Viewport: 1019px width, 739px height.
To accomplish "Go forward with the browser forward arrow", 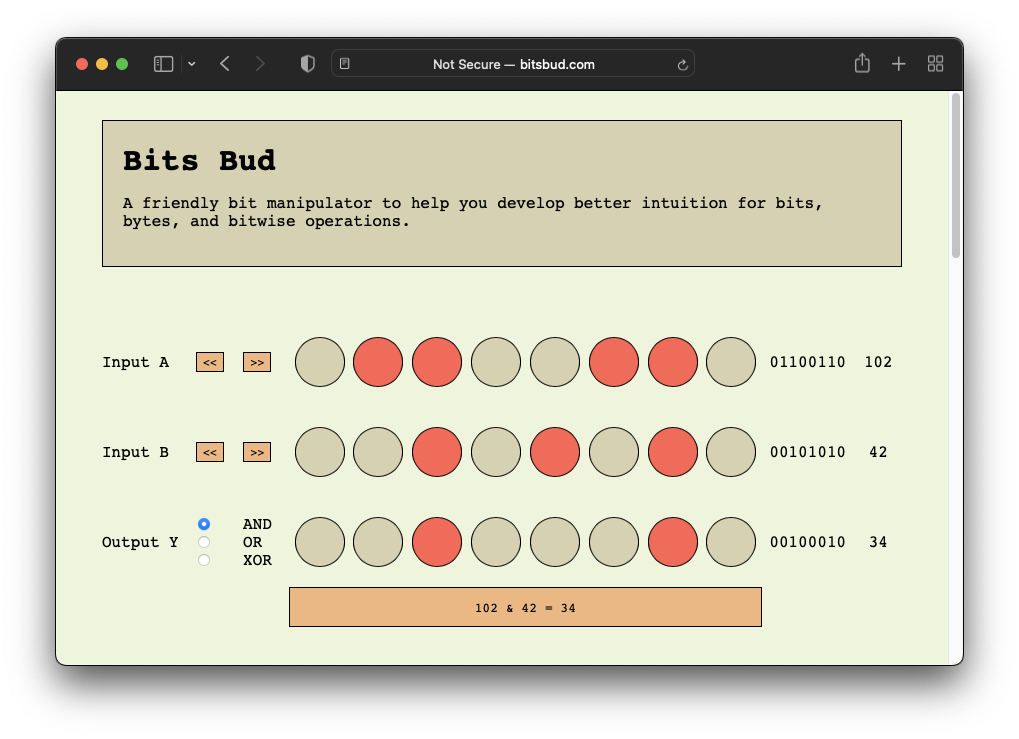I will click(260, 64).
